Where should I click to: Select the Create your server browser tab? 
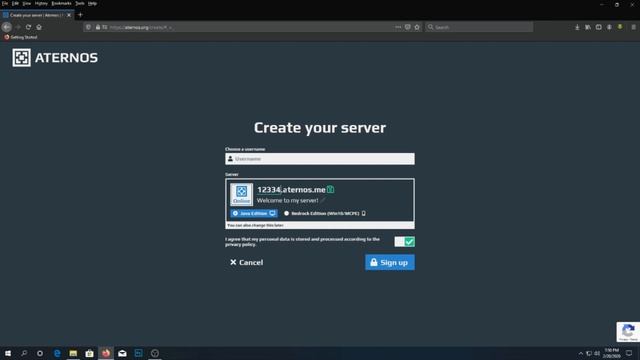pyautogui.click(x=37, y=15)
